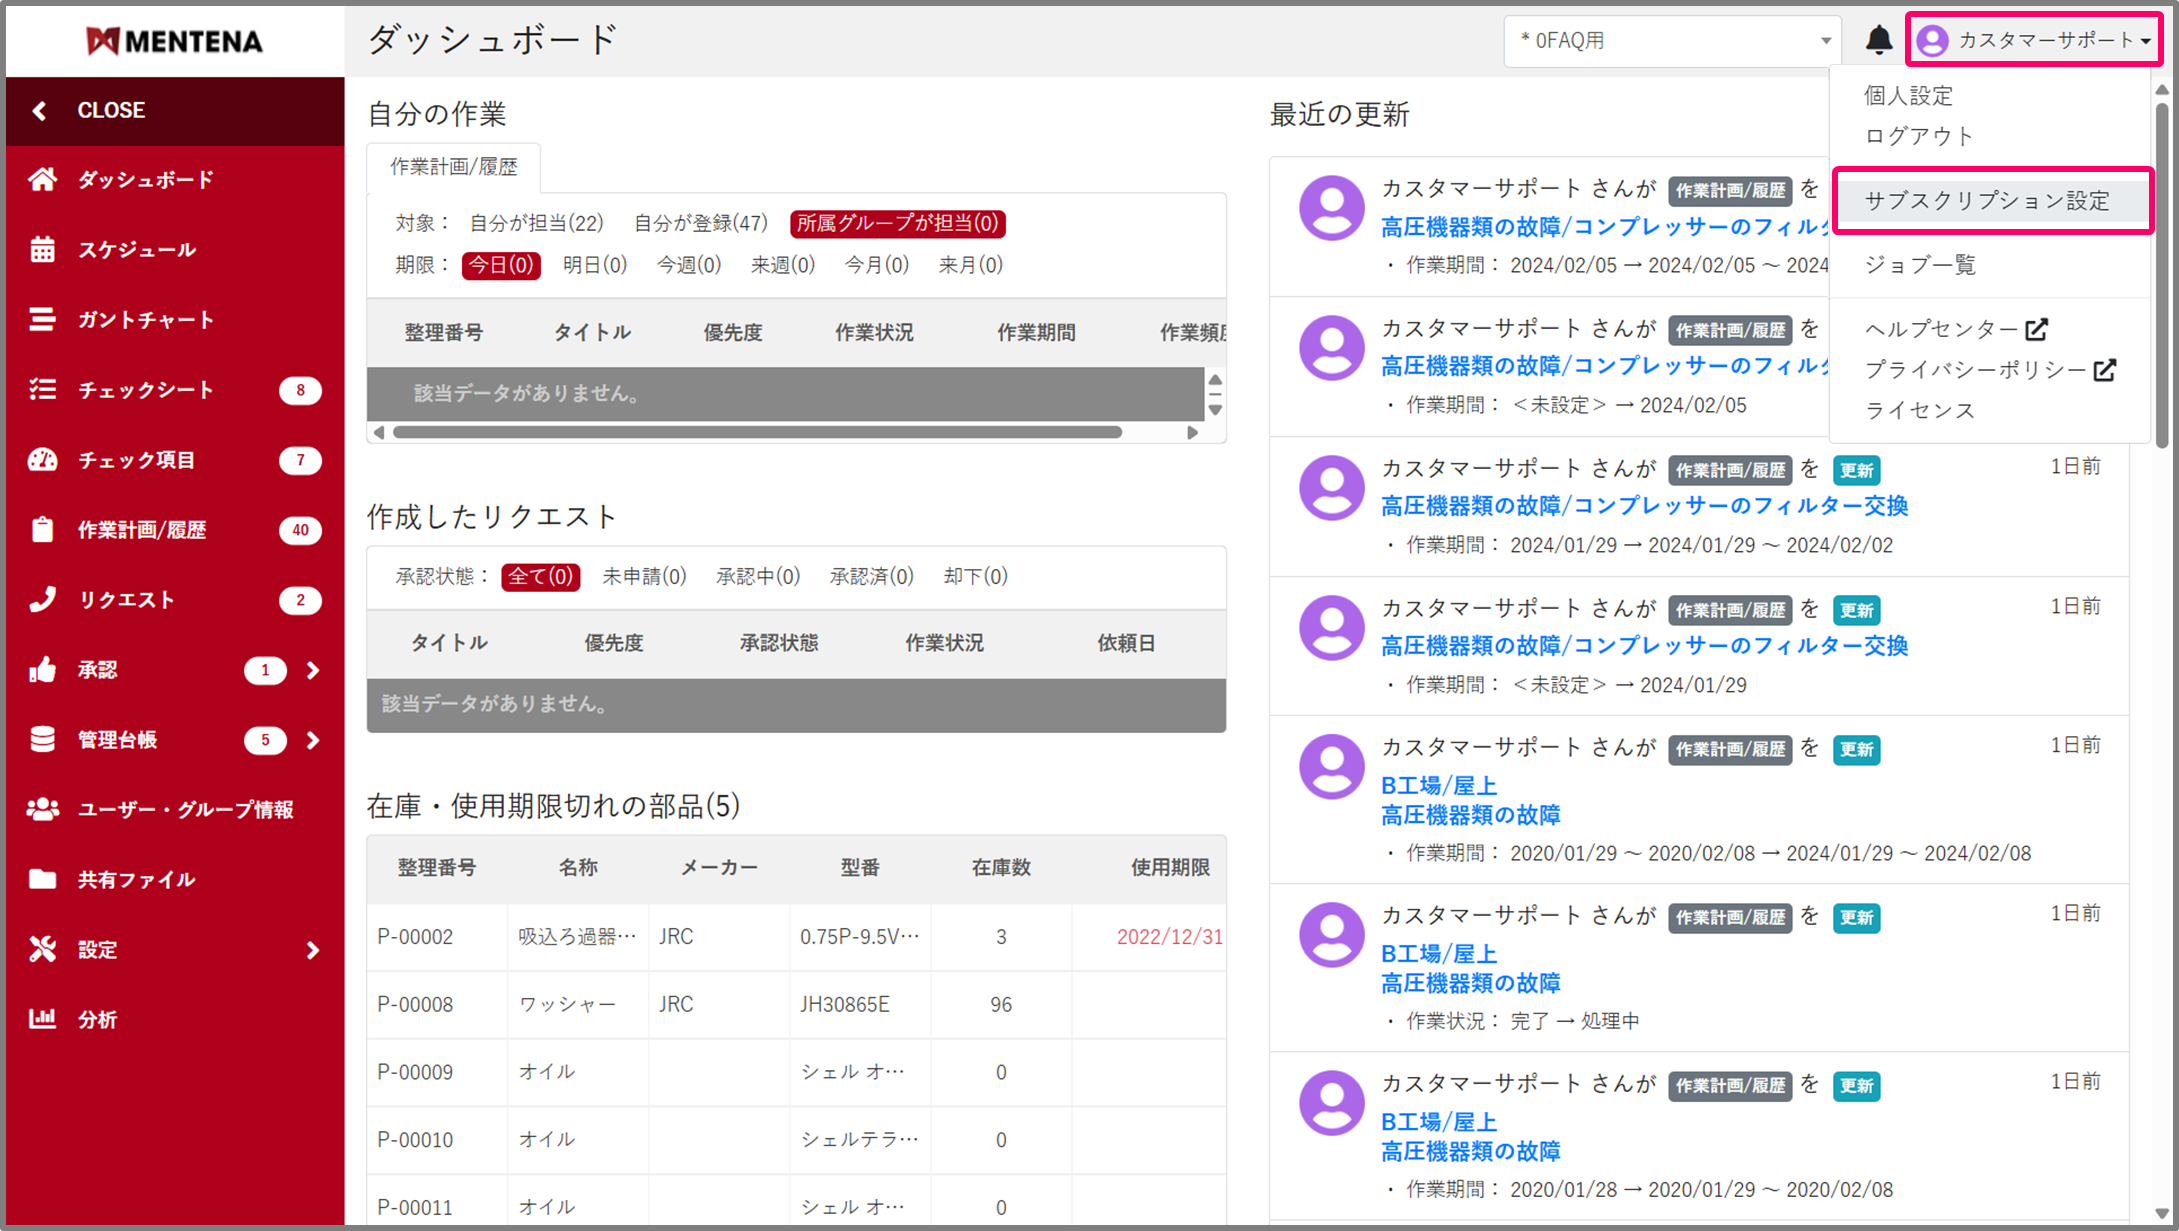Click the リクエスト phone icon
The width and height of the screenshot is (2179, 1231).
pos(42,600)
